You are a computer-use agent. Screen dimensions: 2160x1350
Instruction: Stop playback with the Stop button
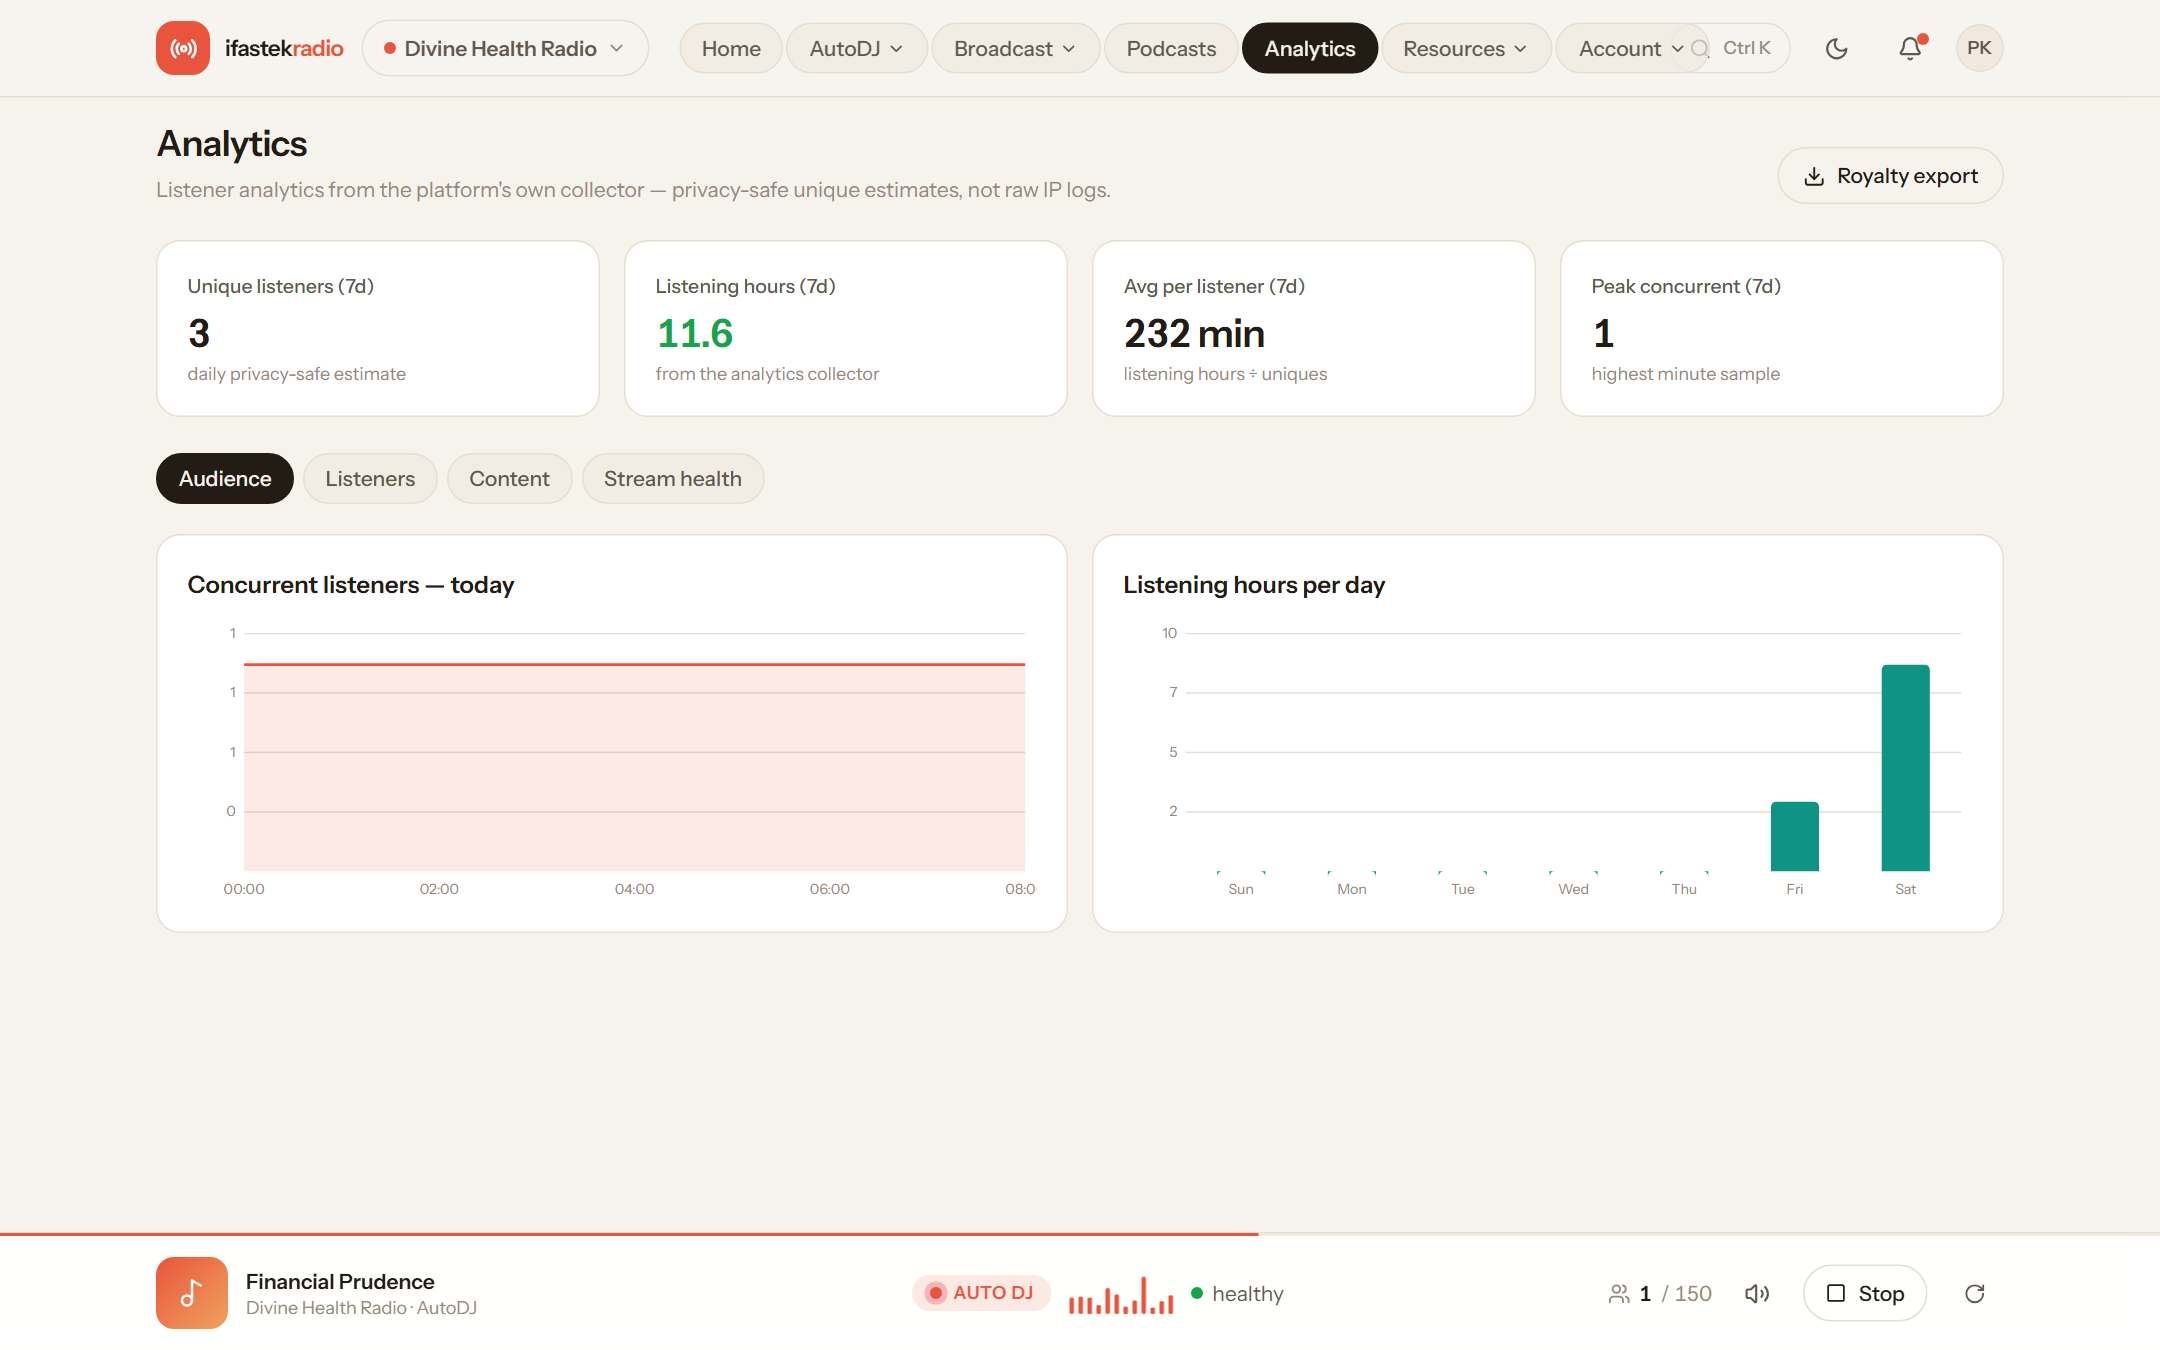coord(1865,1293)
